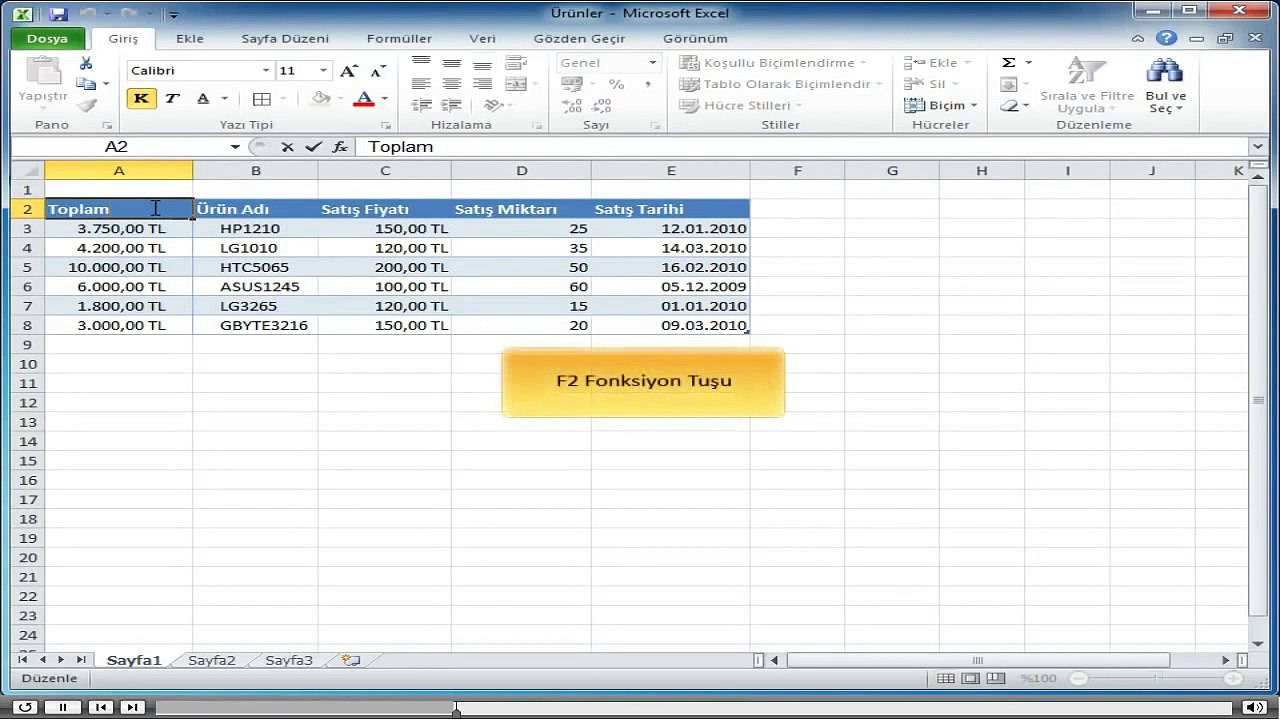Image resolution: width=1280 pixels, height=720 pixels.
Task: Align text left in the cell
Action: [421, 84]
